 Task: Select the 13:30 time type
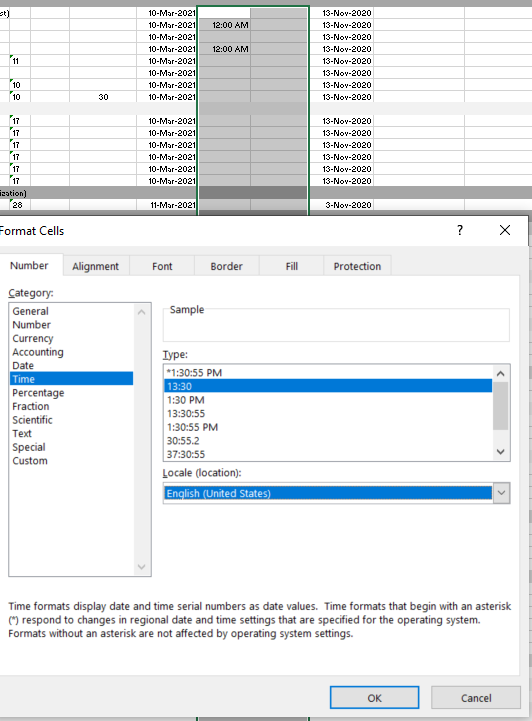[x=328, y=386]
